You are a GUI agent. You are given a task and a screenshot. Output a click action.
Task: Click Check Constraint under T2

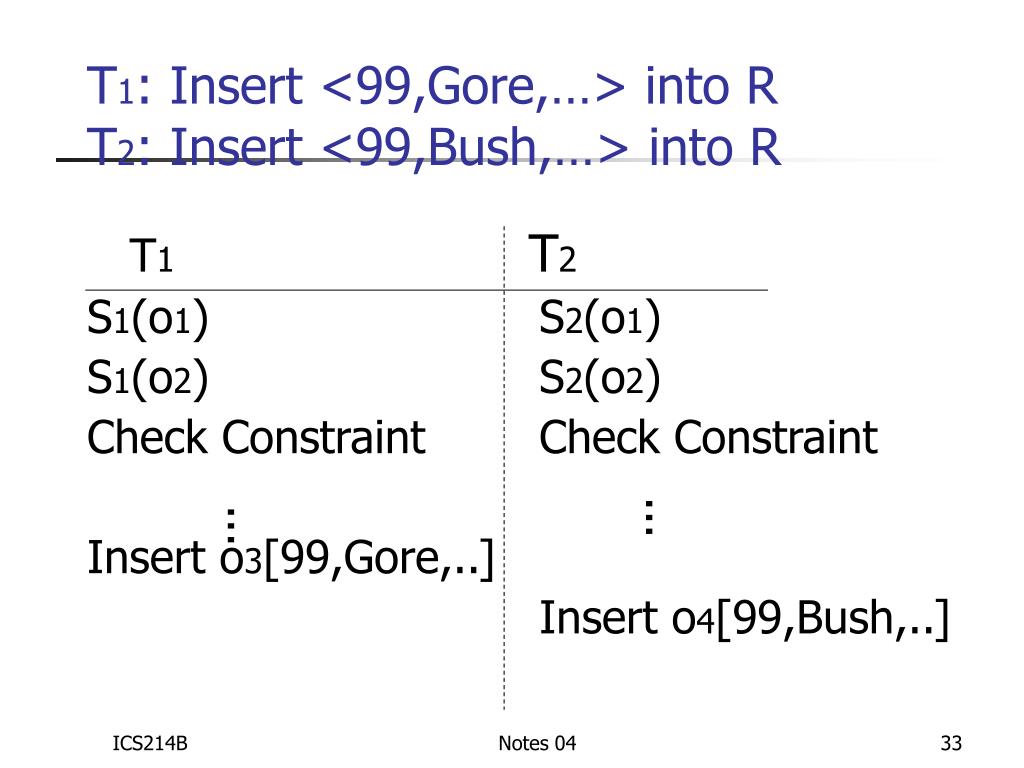pyautogui.click(x=708, y=438)
